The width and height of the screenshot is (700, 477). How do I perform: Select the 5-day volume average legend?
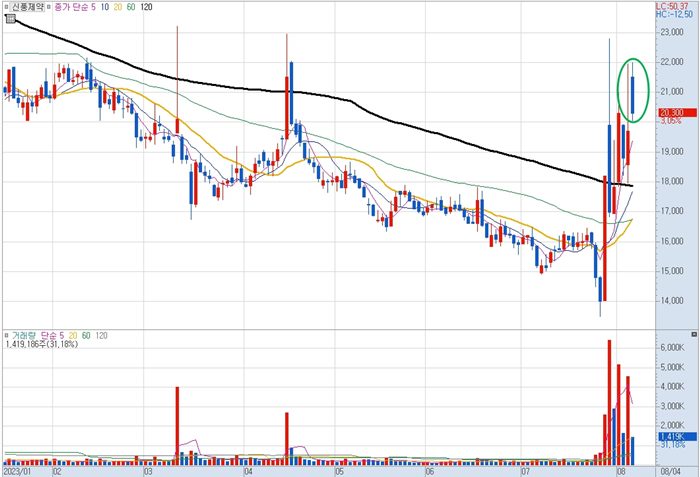tap(62, 335)
